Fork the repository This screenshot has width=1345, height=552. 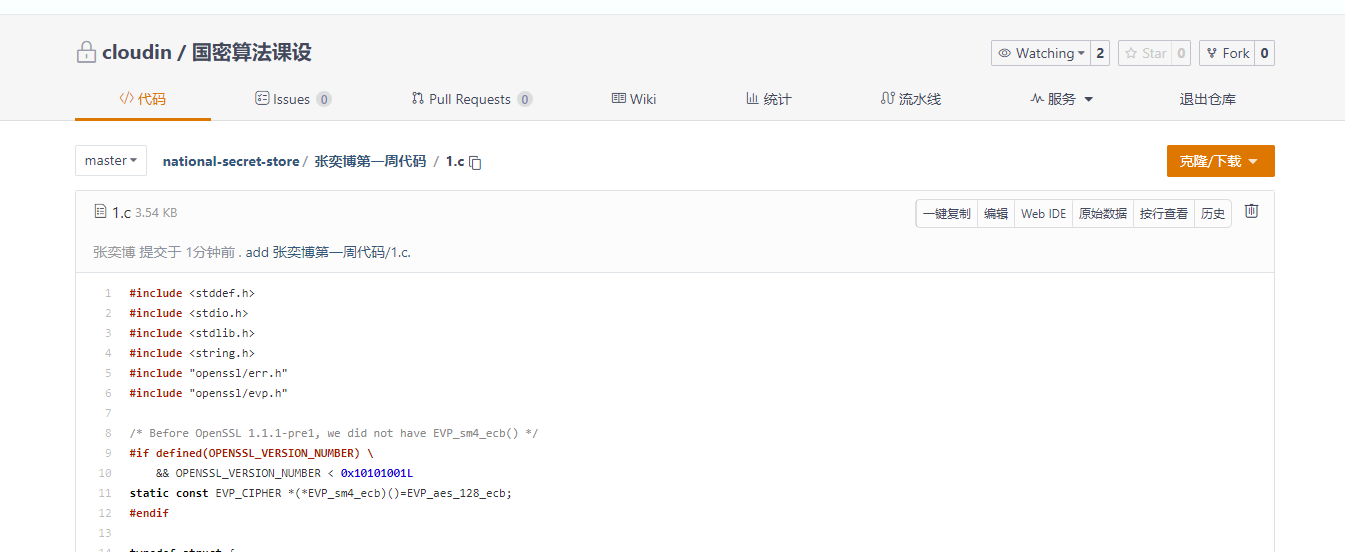pos(1226,53)
